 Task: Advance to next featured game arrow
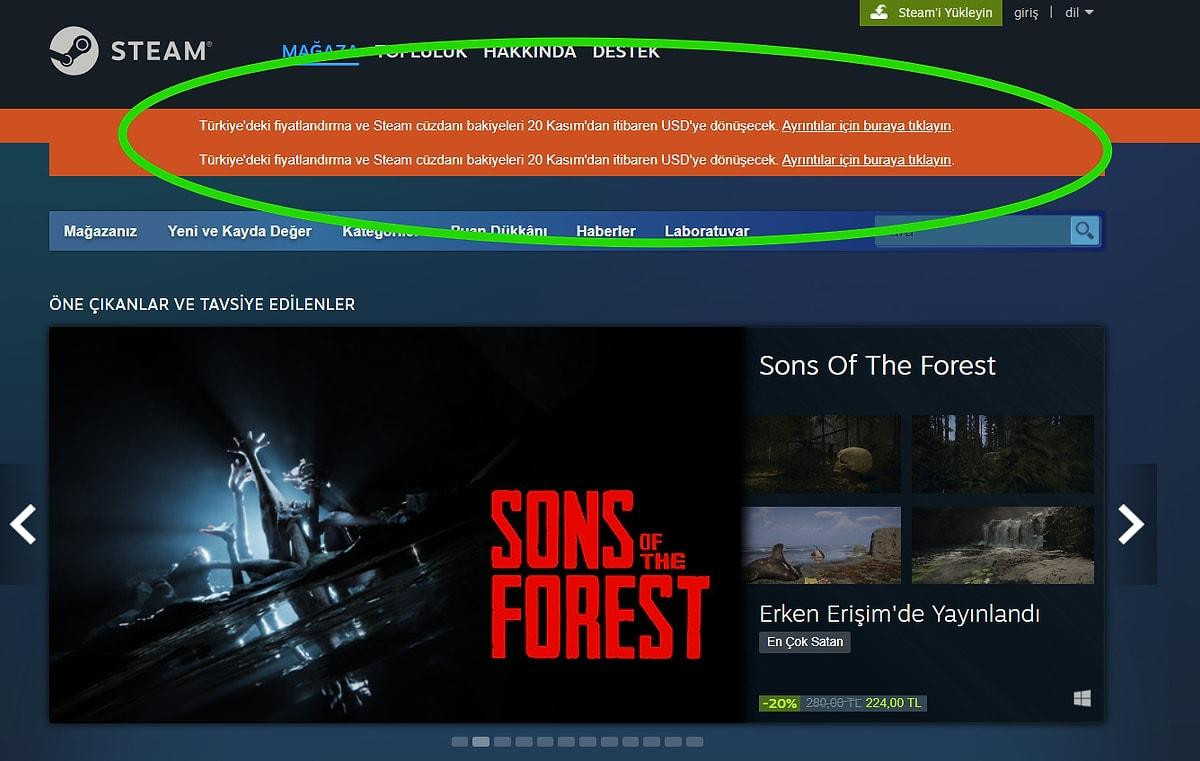(x=1131, y=524)
